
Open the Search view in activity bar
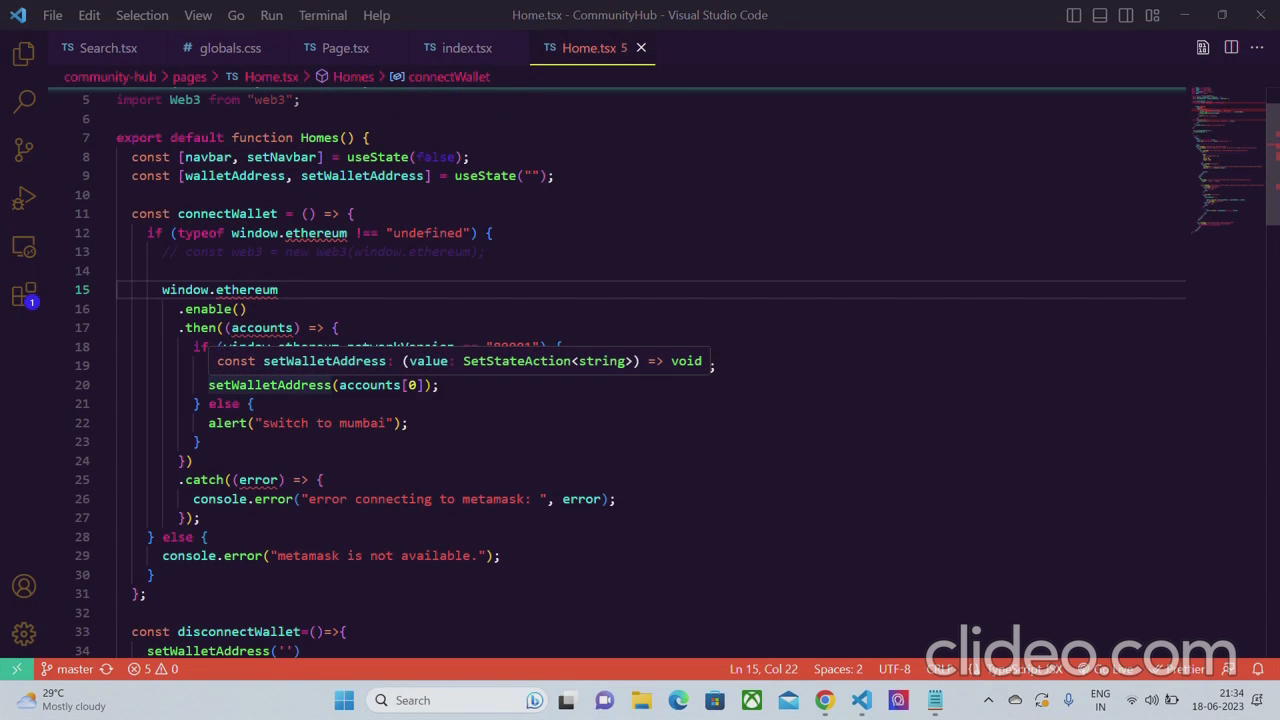point(24,101)
